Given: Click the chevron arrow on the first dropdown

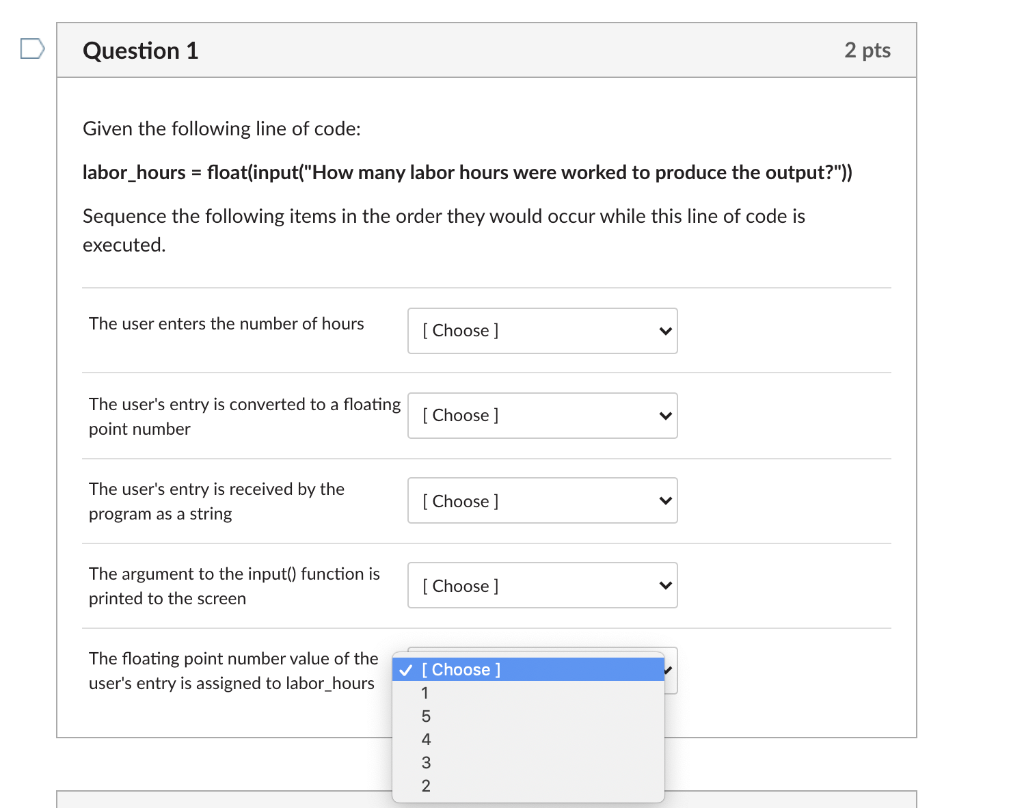Looking at the screenshot, I should pos(665,331).
